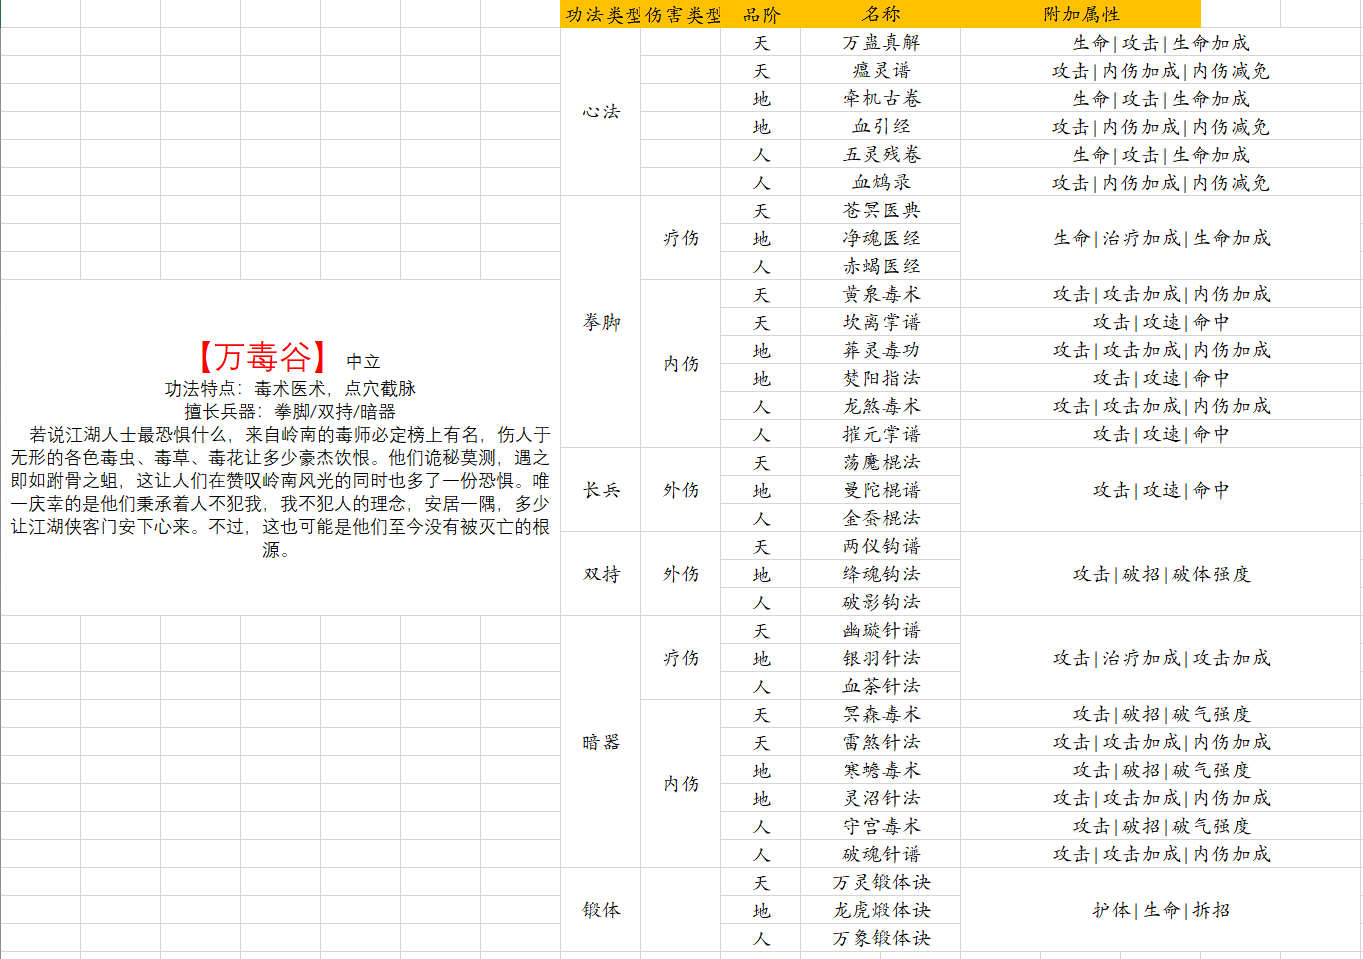Click the 黄泉毒术 cell
The width and height of the screenshot is (1363, 959).
[x=881, y=294]
